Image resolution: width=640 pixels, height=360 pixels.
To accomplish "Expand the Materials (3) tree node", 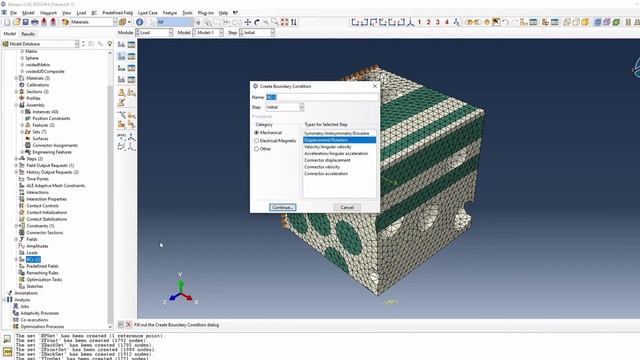I will pos(16,78).
